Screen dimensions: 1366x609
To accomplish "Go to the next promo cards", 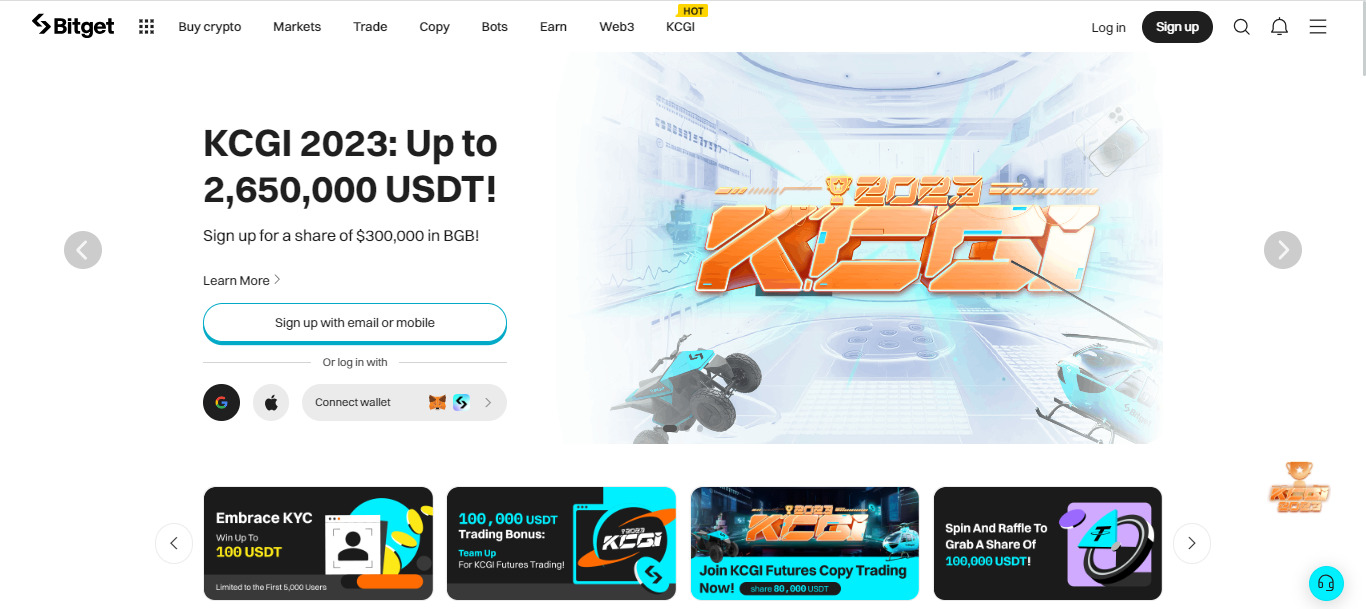I will pyautogui.click(x=1191, y=543).
